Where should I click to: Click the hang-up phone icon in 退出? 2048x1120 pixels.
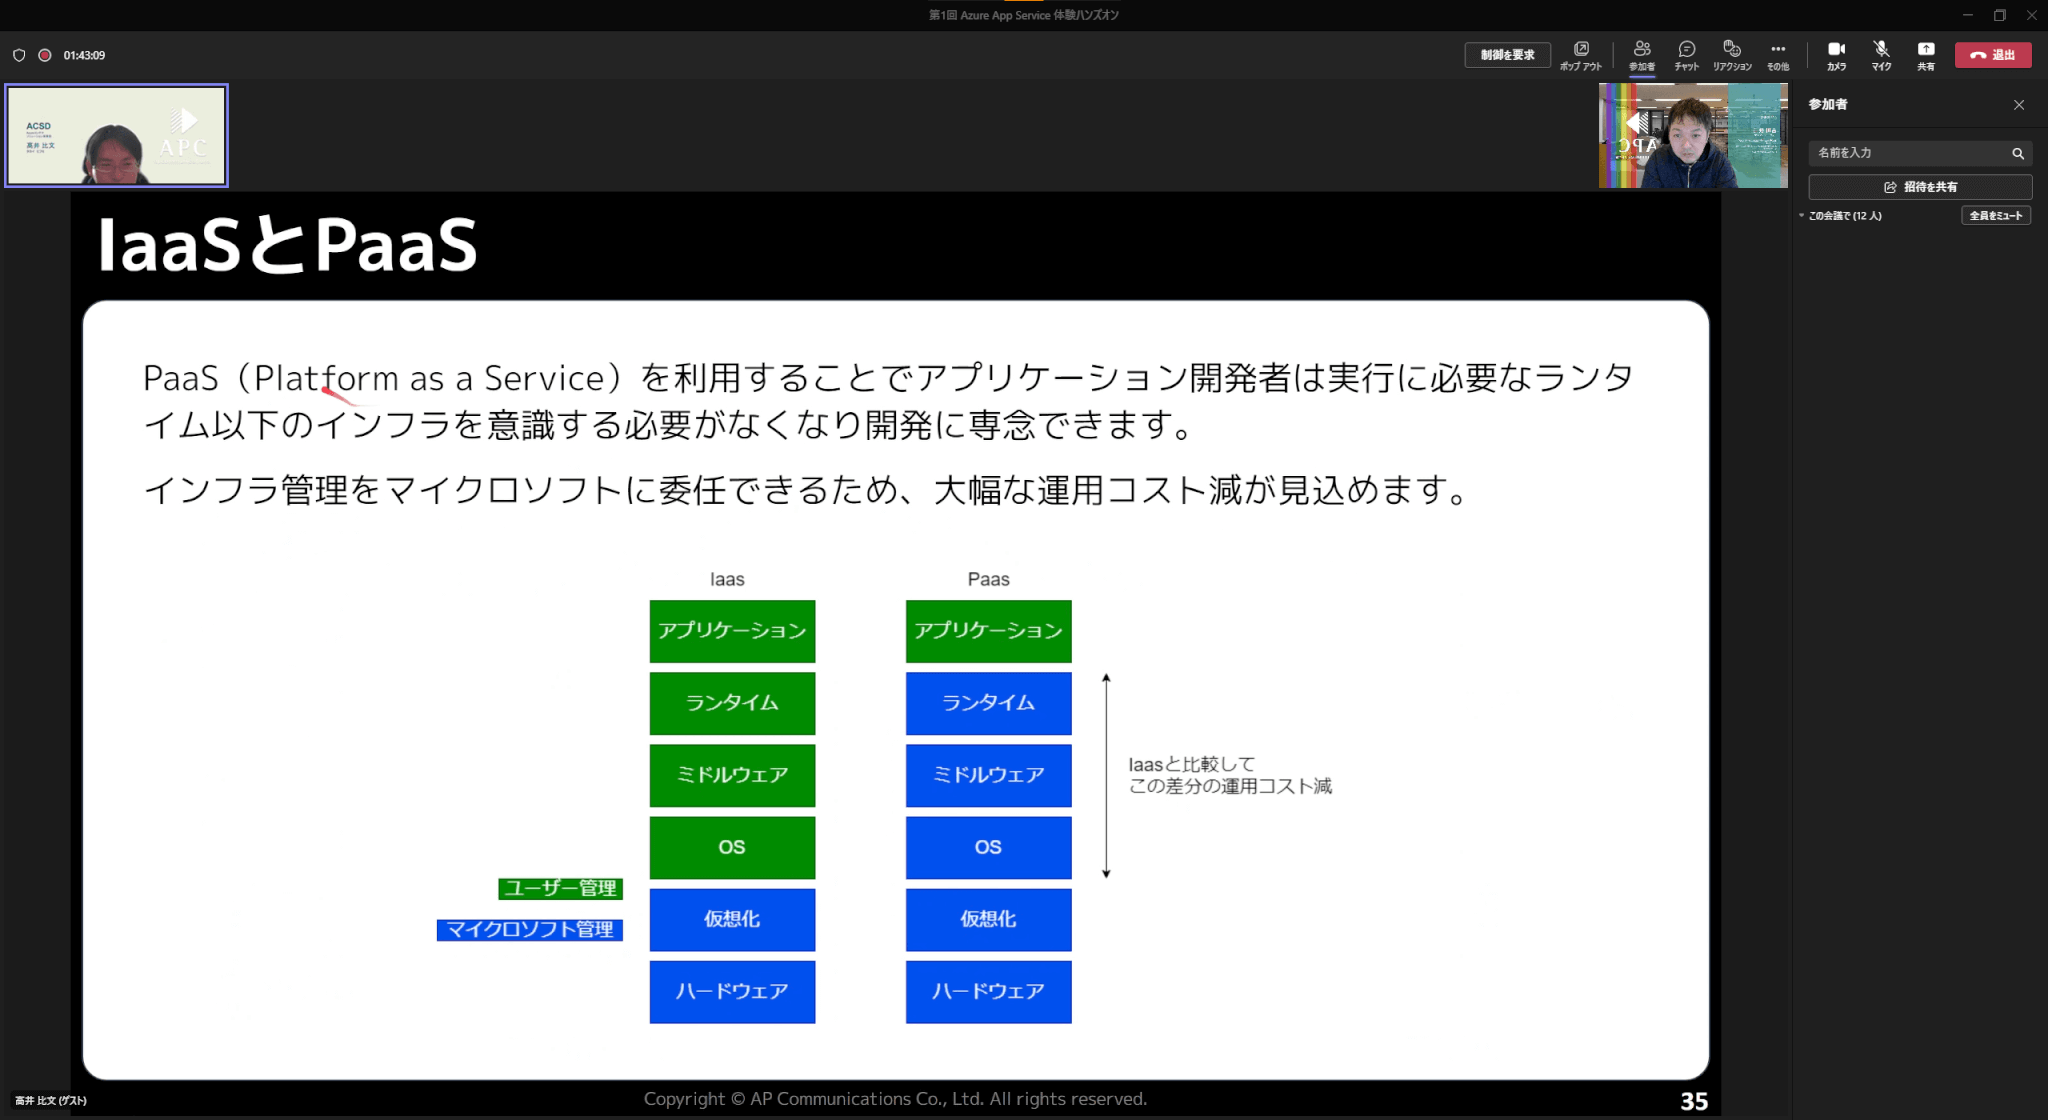click(1977, 55)
